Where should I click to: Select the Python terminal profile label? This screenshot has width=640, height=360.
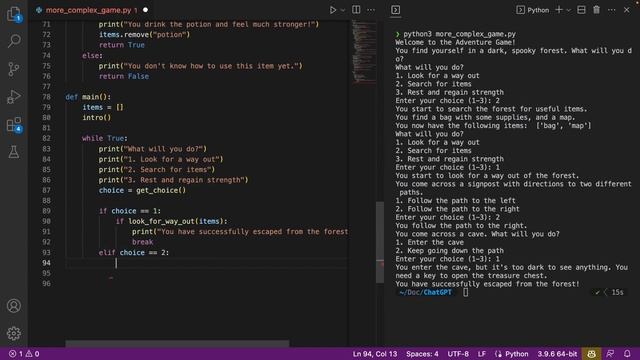click(533, 10)
